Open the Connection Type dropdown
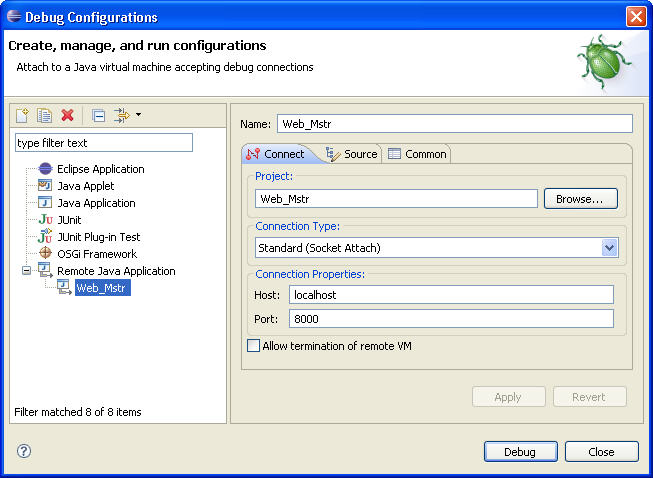This screenshot has height=478, width=653. pos(609,247)
